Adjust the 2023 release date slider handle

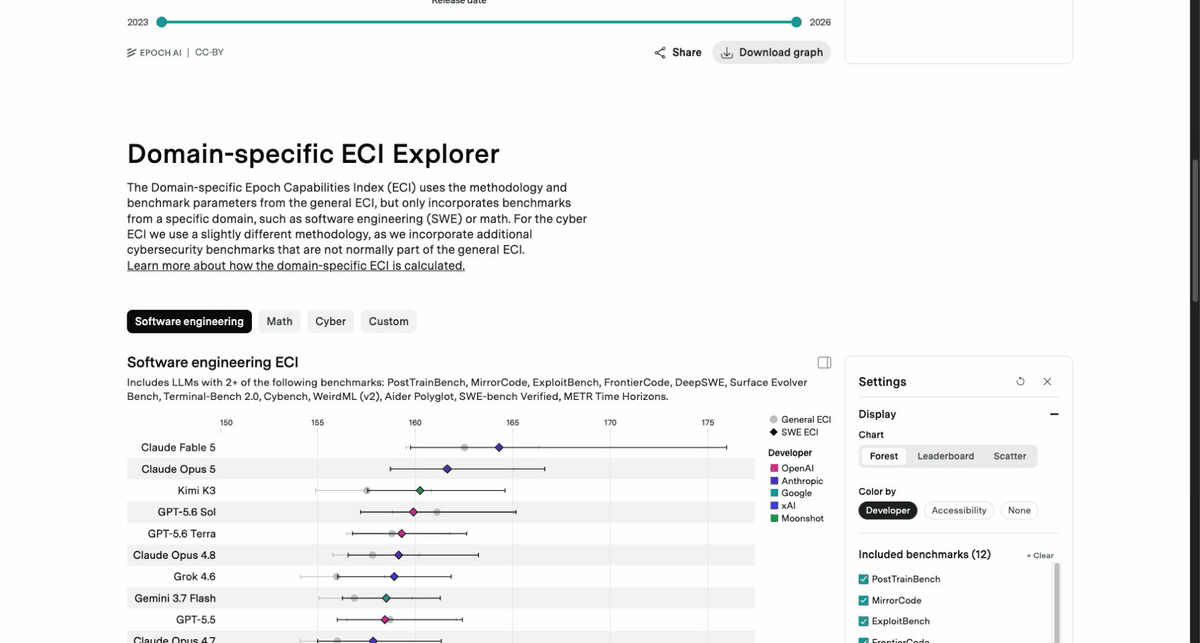tap(162, 21)
